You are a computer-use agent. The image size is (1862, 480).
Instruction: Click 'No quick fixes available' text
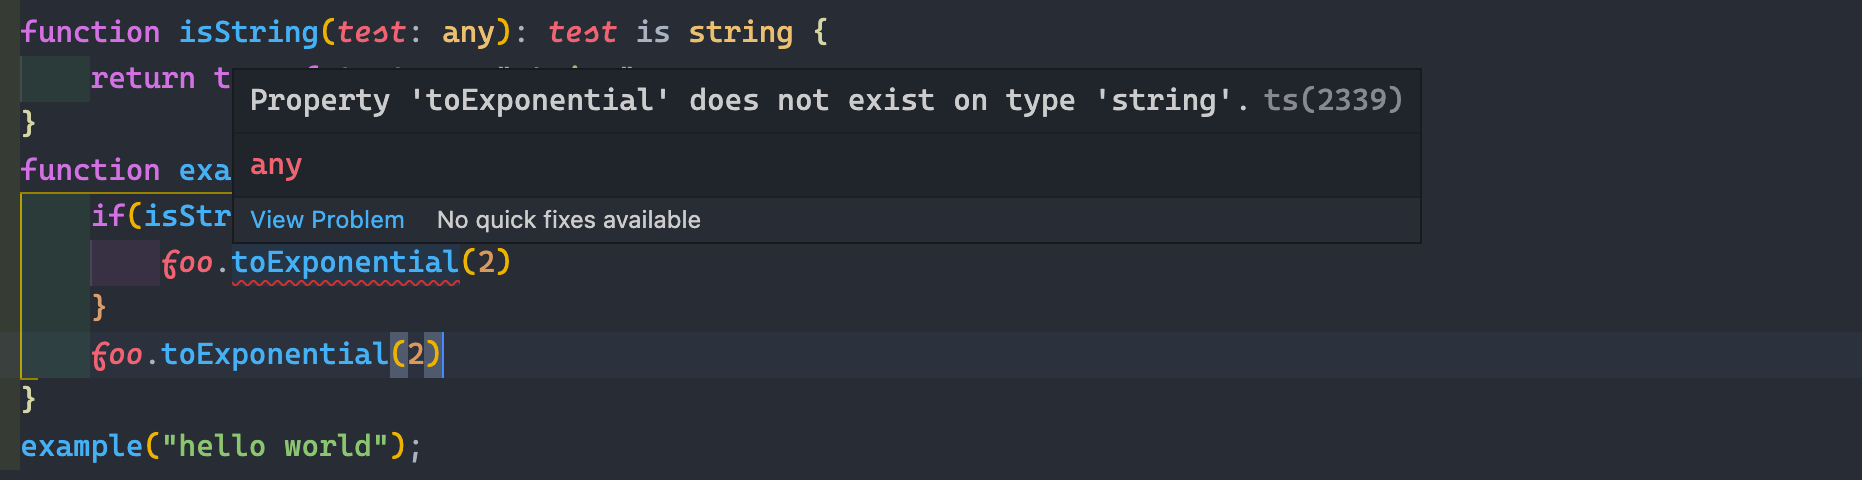tap(569, 220)
